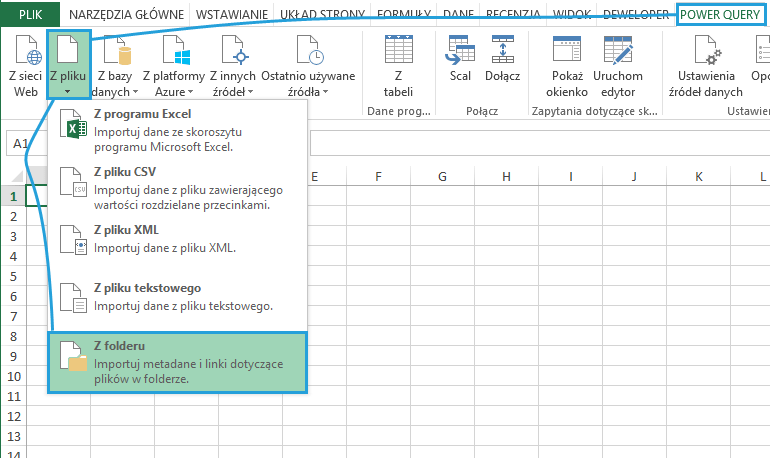770x458 pixels.
Task: Select column K header
Action: pyautogui.click(x=698, y=176)
